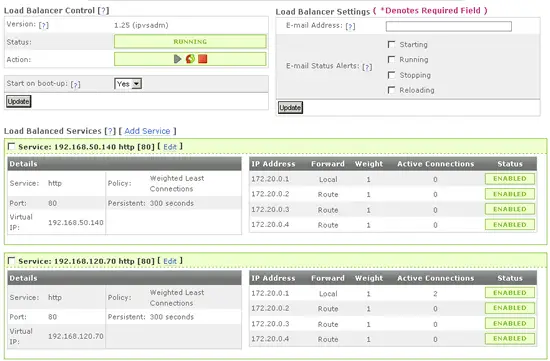Click the Local forward cell of service 192.168.50.140
The height and width of the screenshot is (361, 550).
328,179
